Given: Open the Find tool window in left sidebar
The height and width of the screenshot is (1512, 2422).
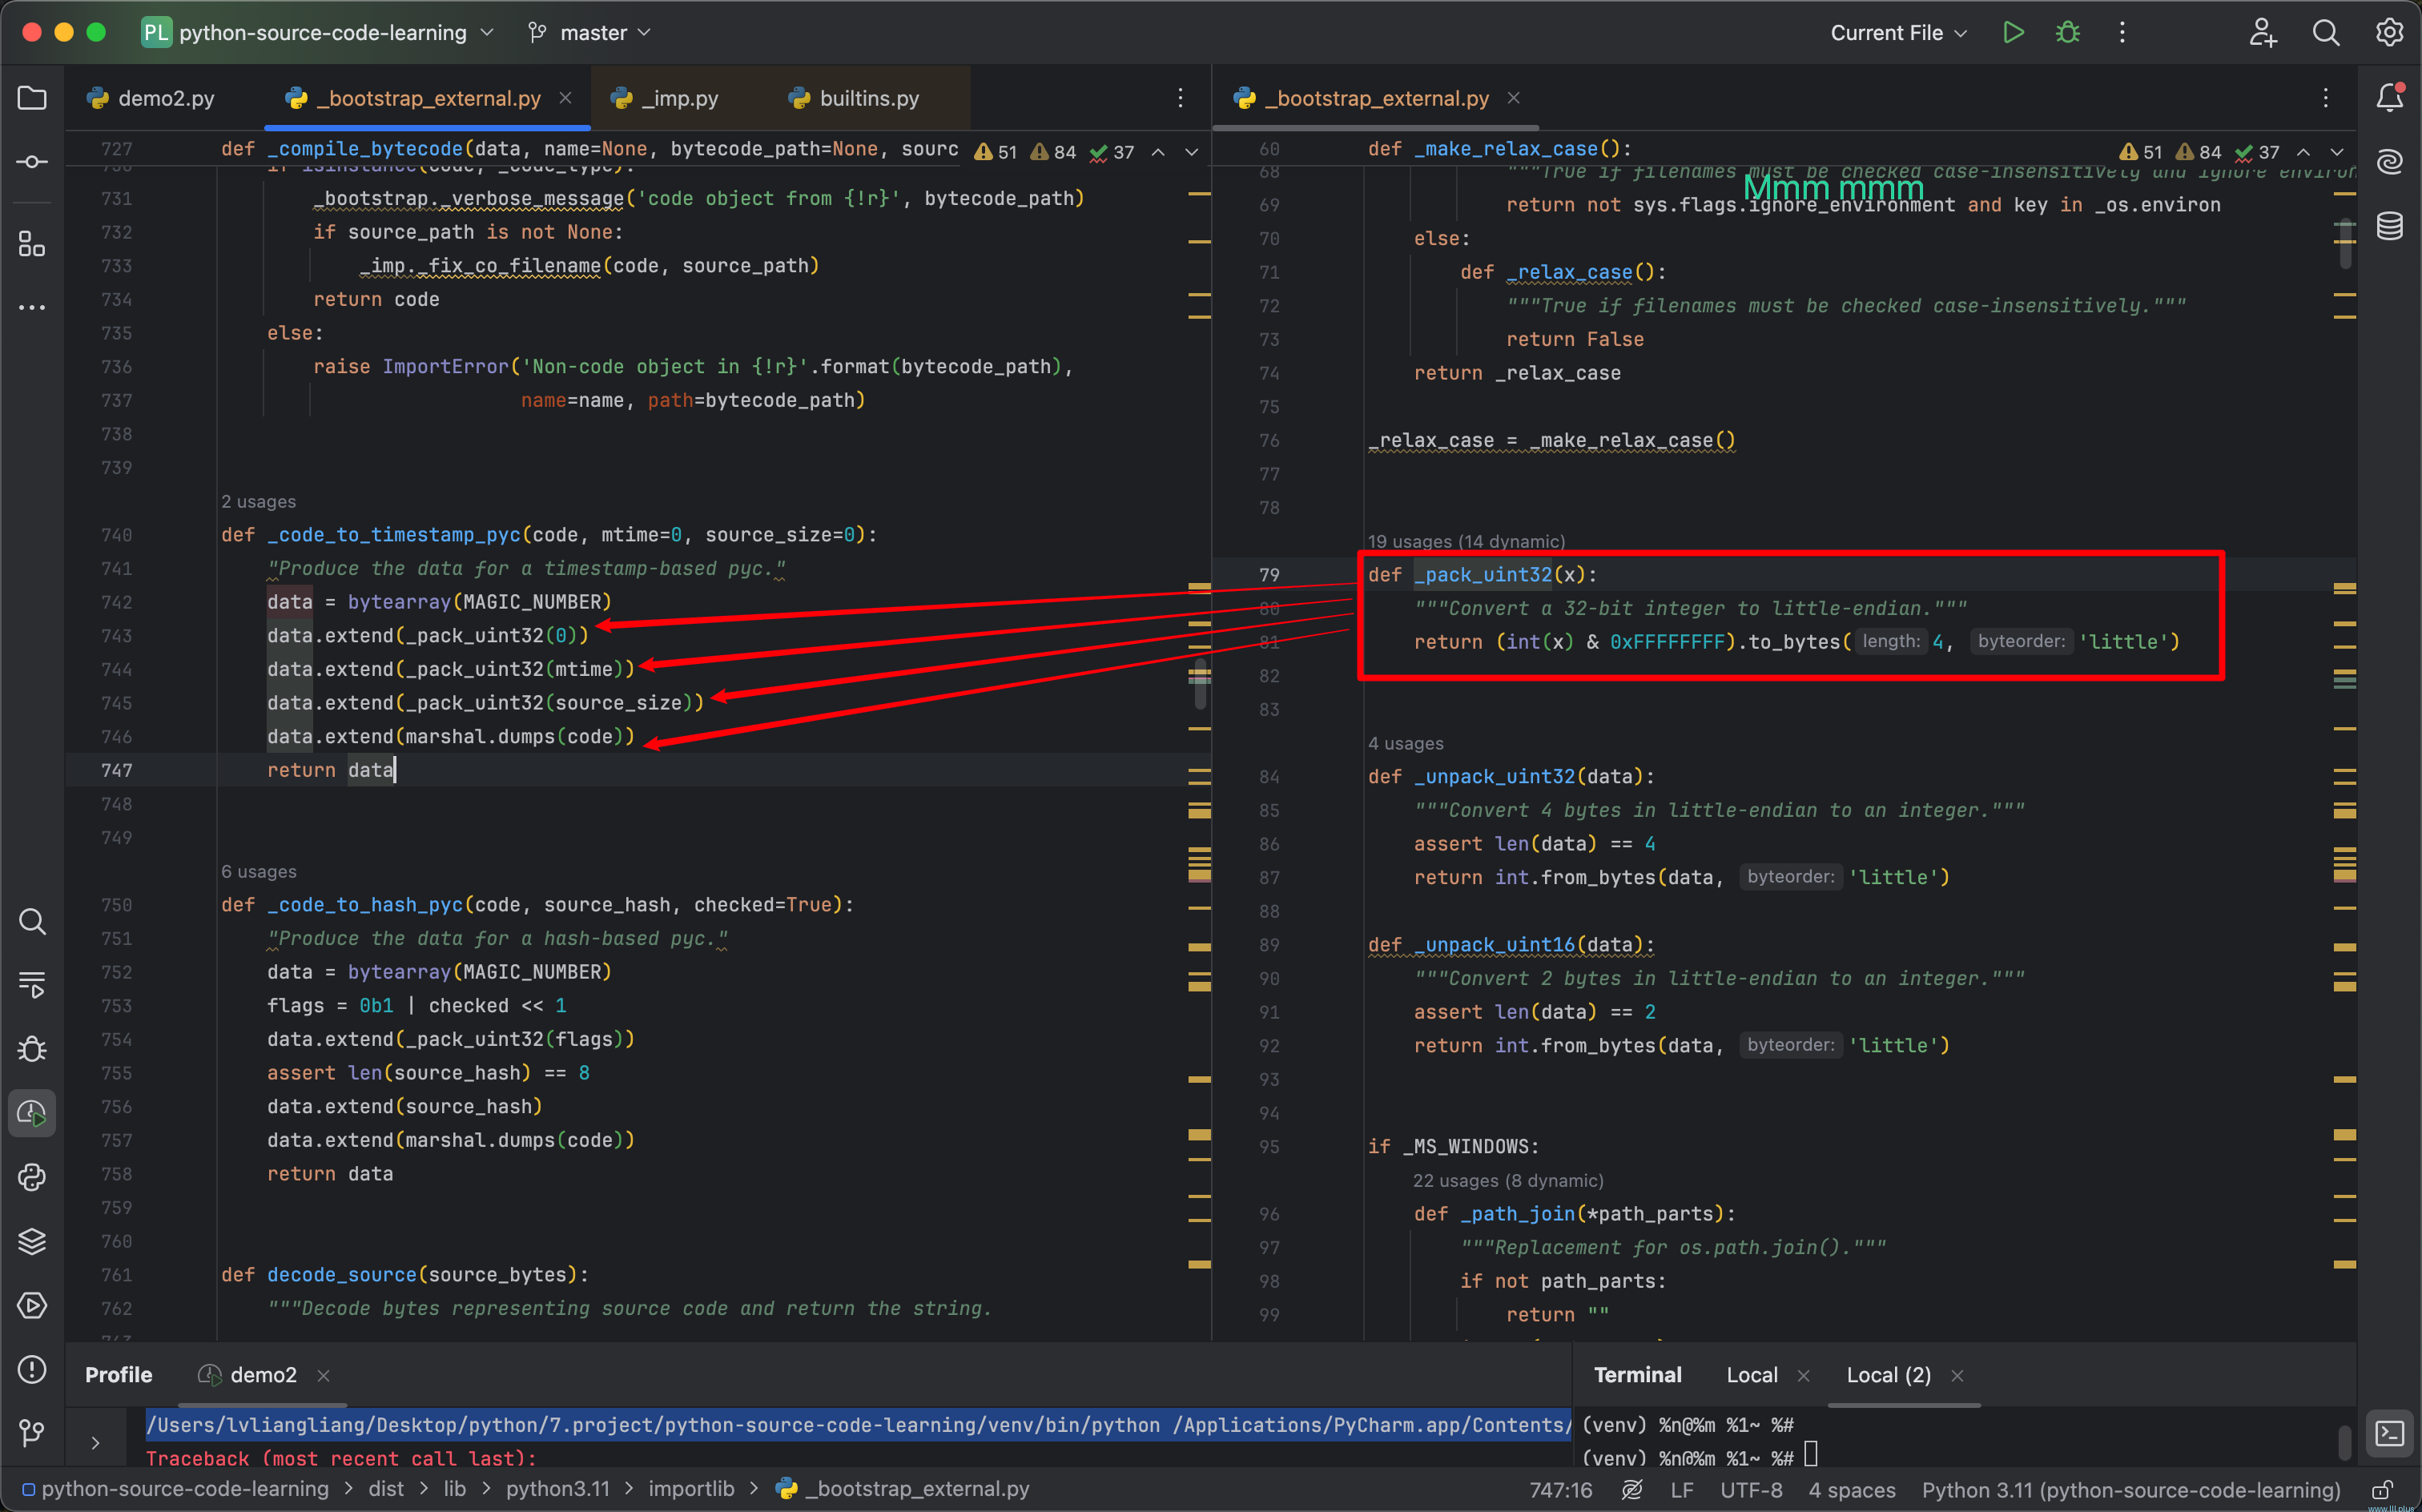Looking at the screenshot, I should point(32,921).
